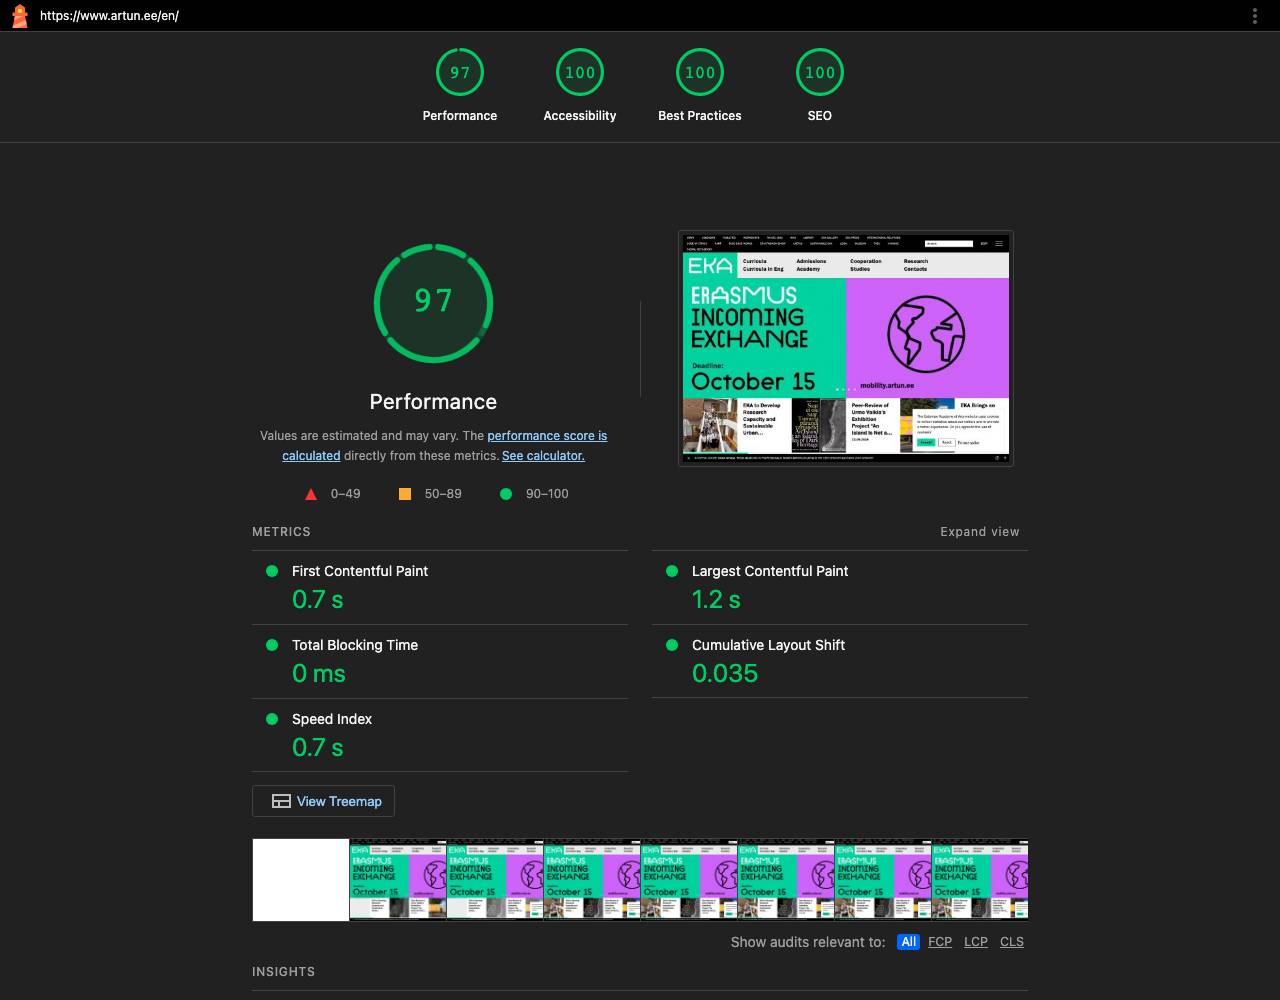Open the final page screenshot thumbnail
The height and width of the screenshot is (1000, 1280).
(846, 348)
